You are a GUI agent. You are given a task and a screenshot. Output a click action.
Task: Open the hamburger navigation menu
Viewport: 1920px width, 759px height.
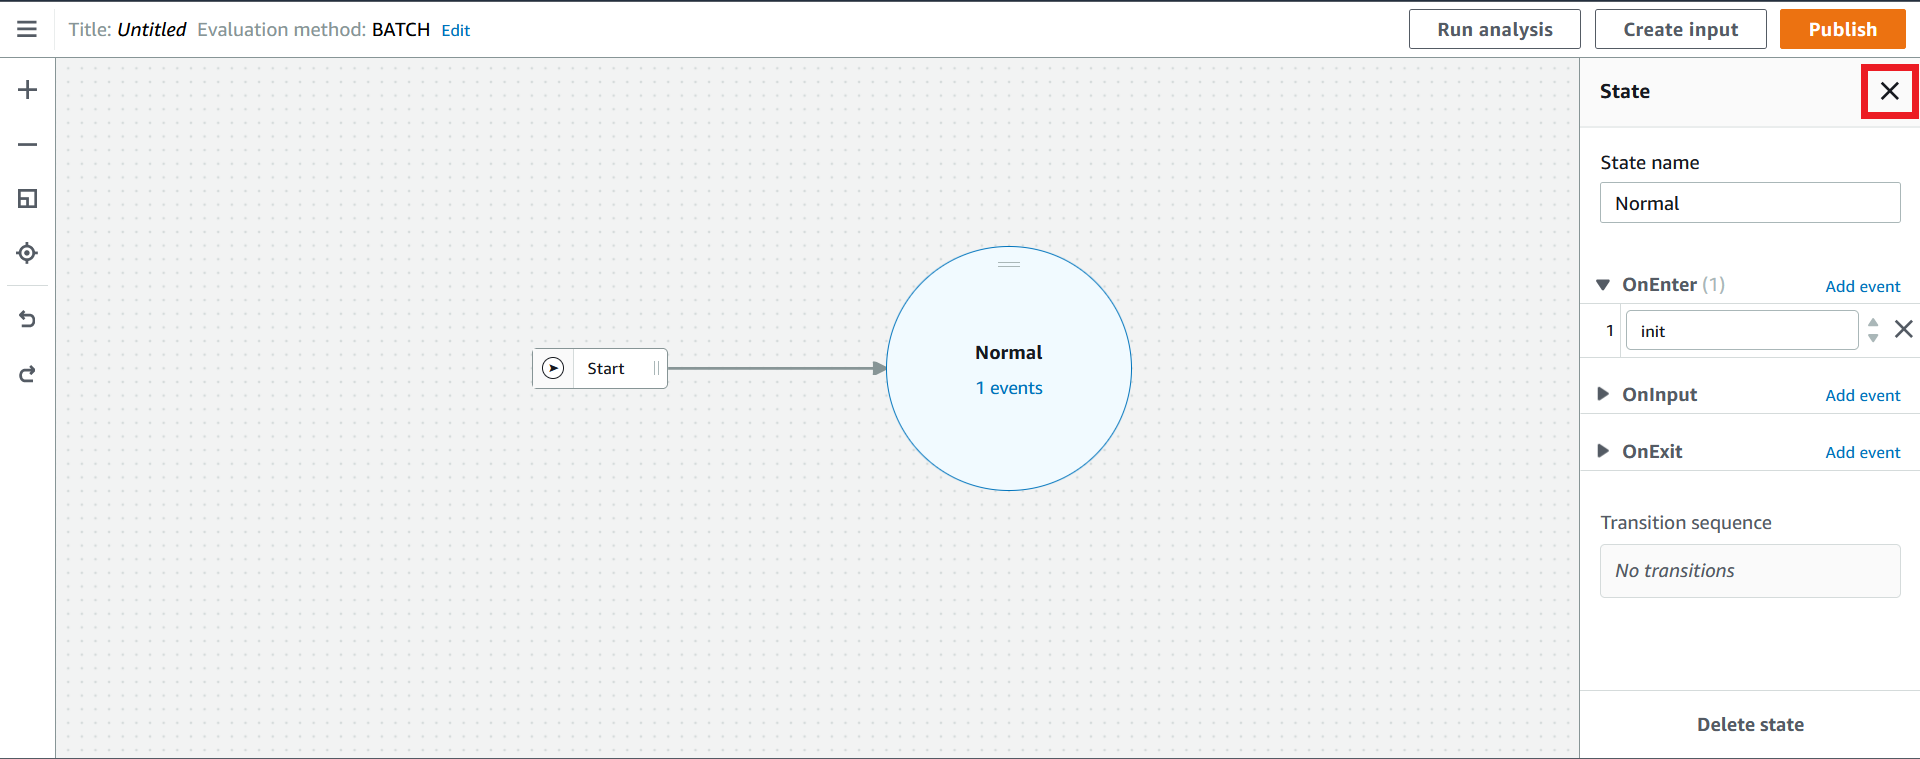pos(27,29)
